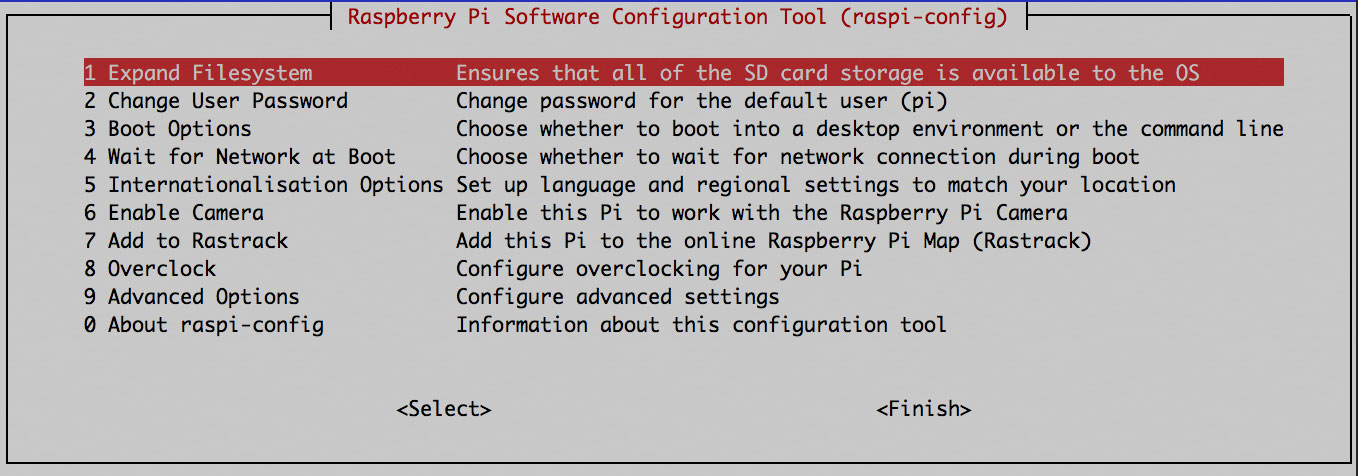Click the SD card storage description text

click(x=827, y=73)
